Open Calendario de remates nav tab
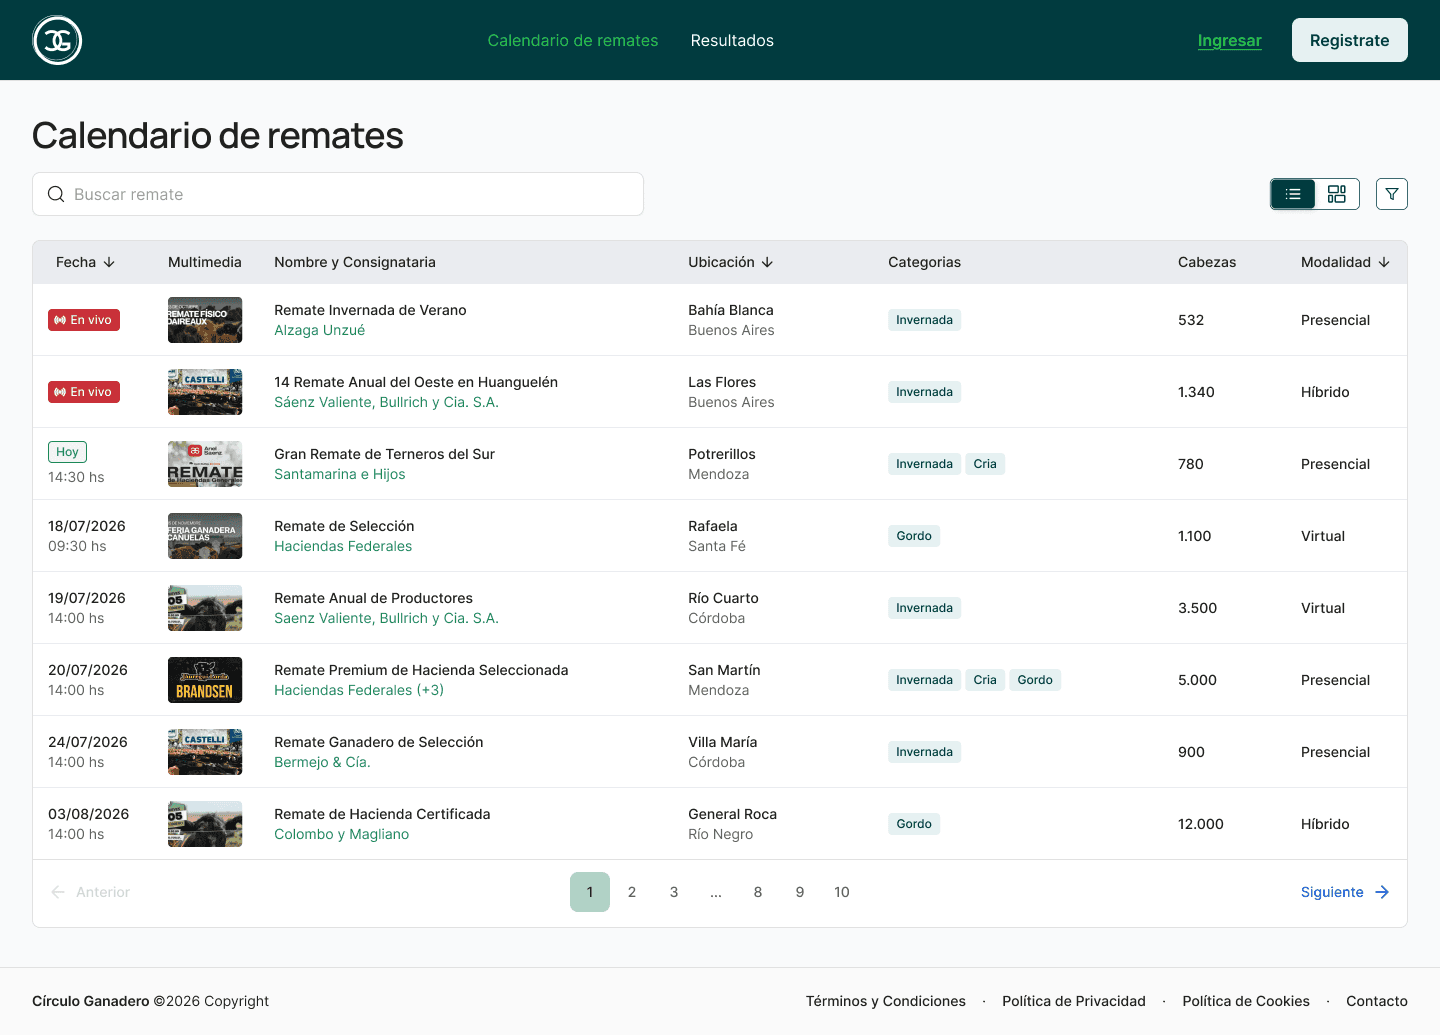 point(573,40)
